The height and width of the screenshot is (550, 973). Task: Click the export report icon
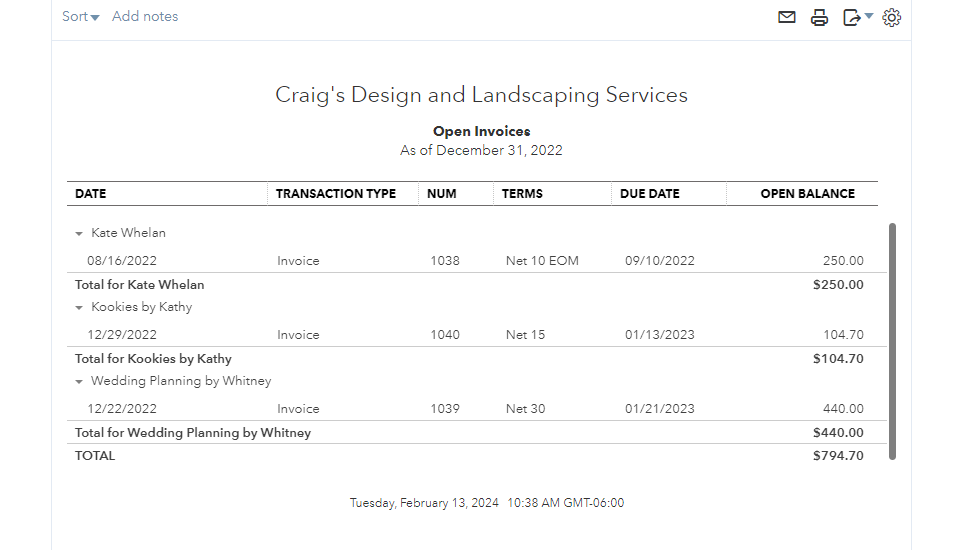pyautogui.click(x=851, y=17)
